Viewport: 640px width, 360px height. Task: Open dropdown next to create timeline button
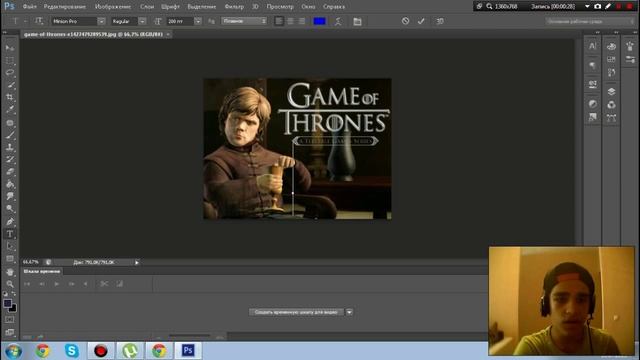[349, 312]
